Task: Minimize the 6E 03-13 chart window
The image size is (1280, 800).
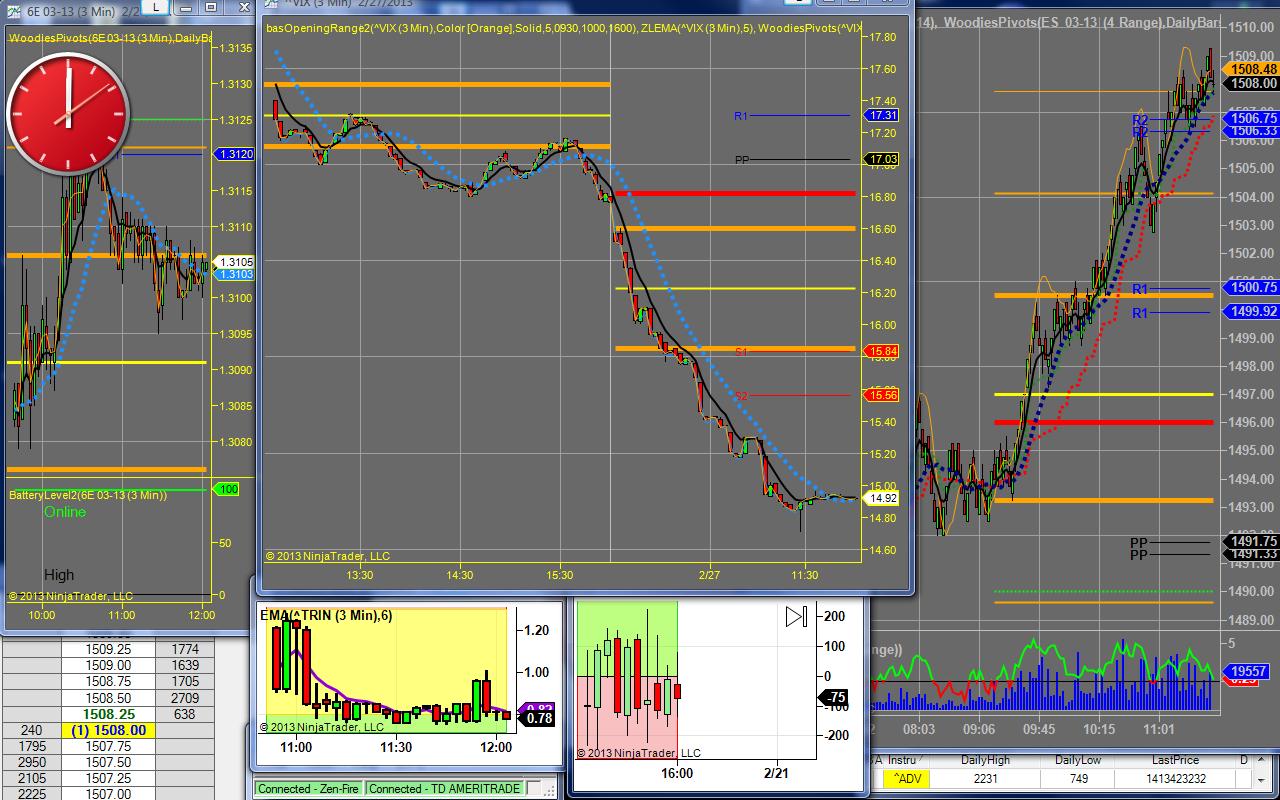Action: [x=185, y=8]
